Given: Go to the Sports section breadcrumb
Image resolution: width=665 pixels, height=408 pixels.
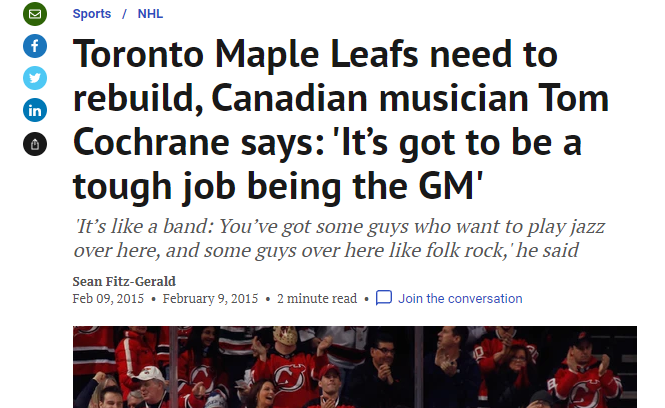Looking at the screenshot, I should point(92,14).
